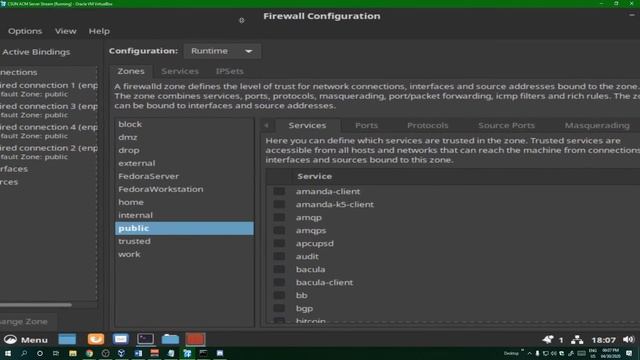Open the Windows Task View icon
The image size is (640, 360).
tap(56, 353)
